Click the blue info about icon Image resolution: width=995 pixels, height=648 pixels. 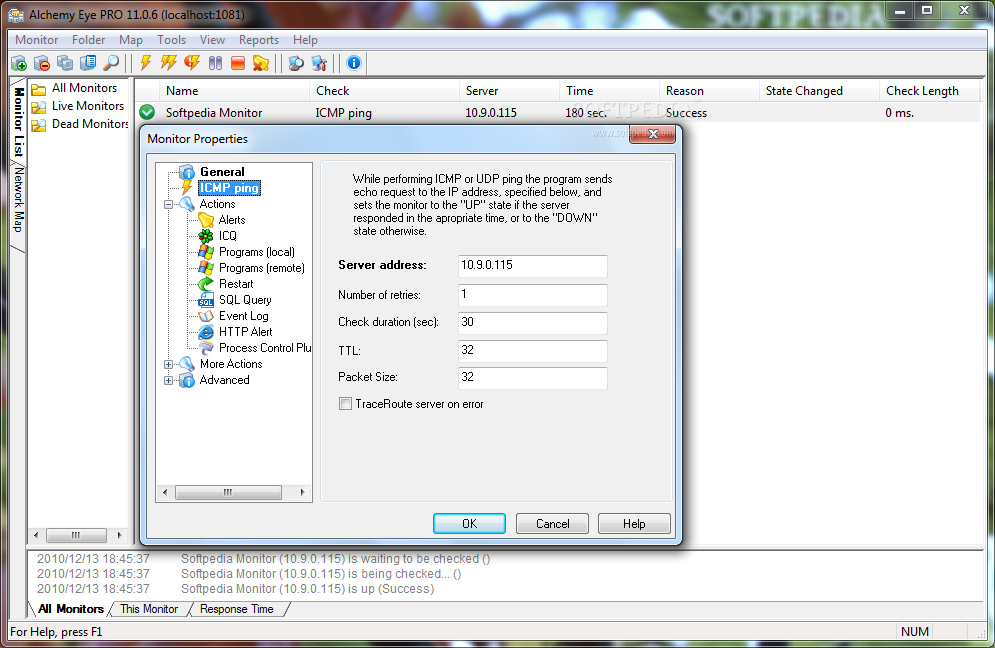[353, 63]
